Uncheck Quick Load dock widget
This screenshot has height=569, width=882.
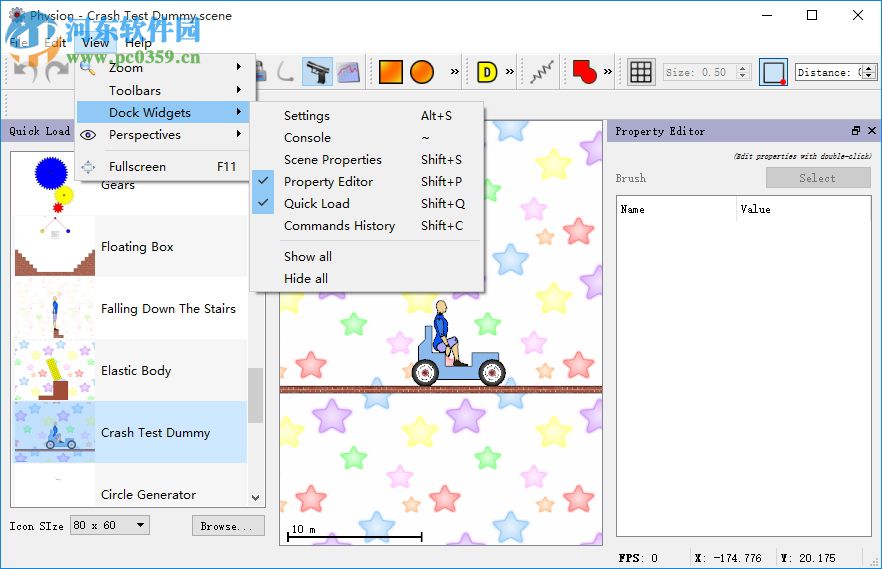pyautogui.click(x=316, y=204)
